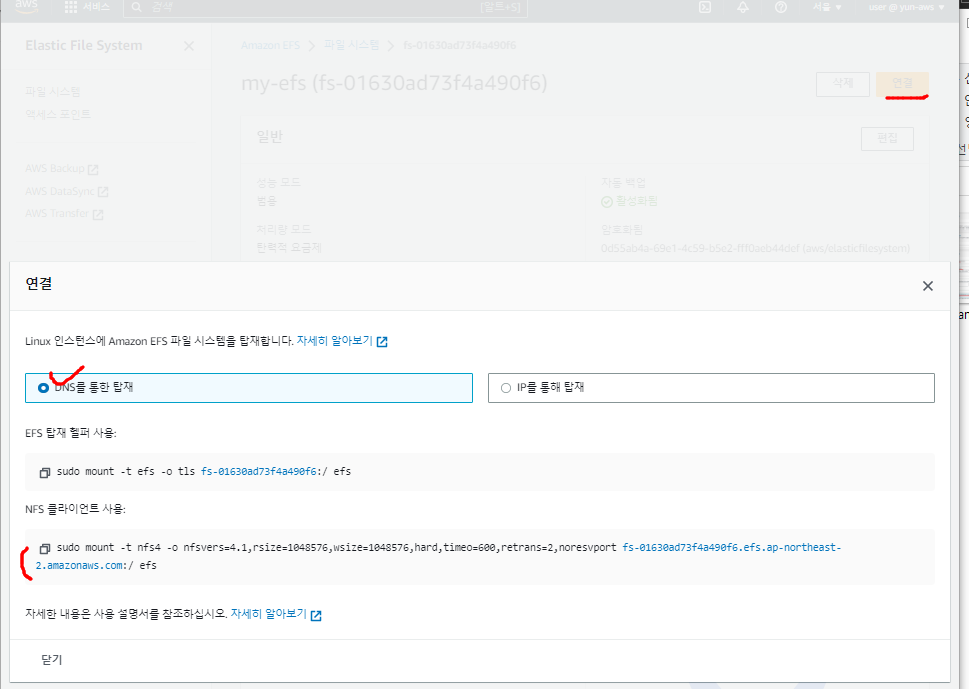
Task: Select IP를 통해 탑재 option
Action: 711,388
